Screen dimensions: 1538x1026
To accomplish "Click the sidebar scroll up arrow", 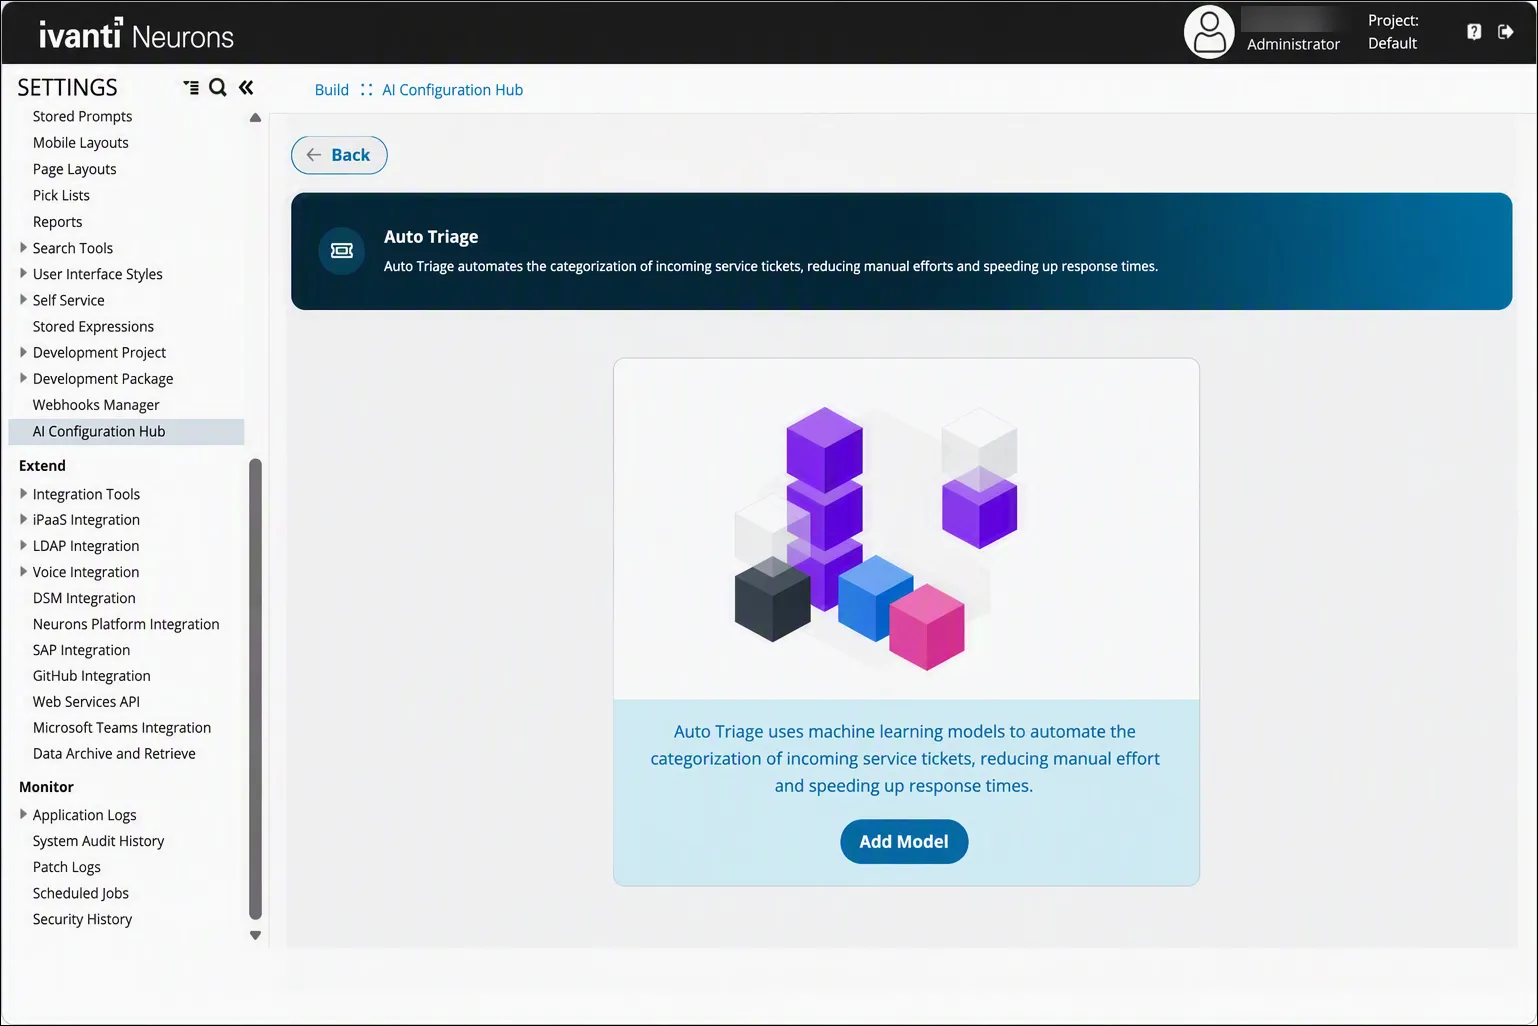I will click(x=255, y=118).
